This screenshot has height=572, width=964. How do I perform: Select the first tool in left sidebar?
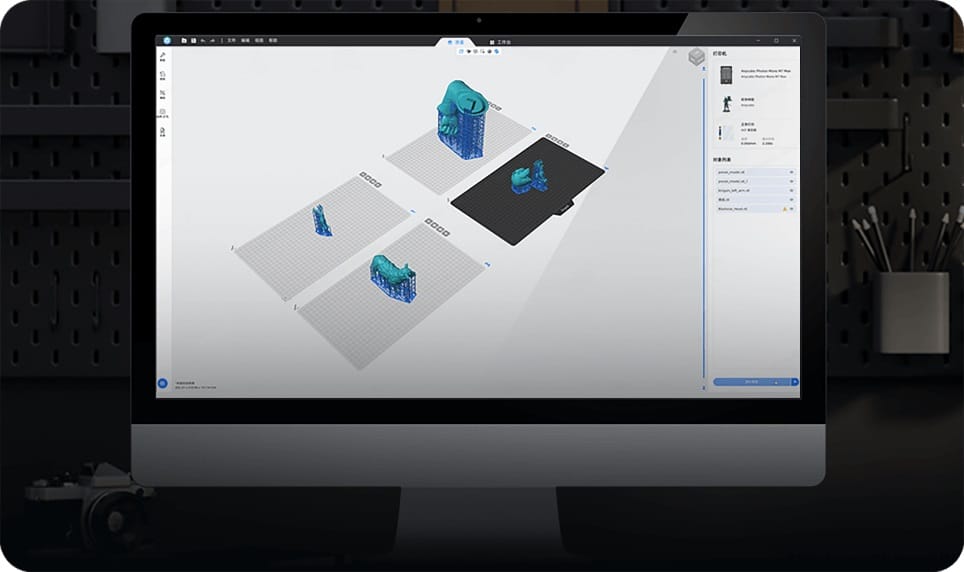[162, 57]
